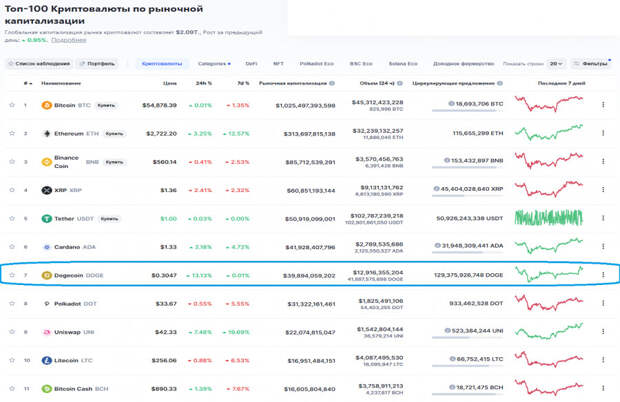Expand three-dot menu in Litecoin row
This screenshot has height=402, width=620.
pos(603,360)
